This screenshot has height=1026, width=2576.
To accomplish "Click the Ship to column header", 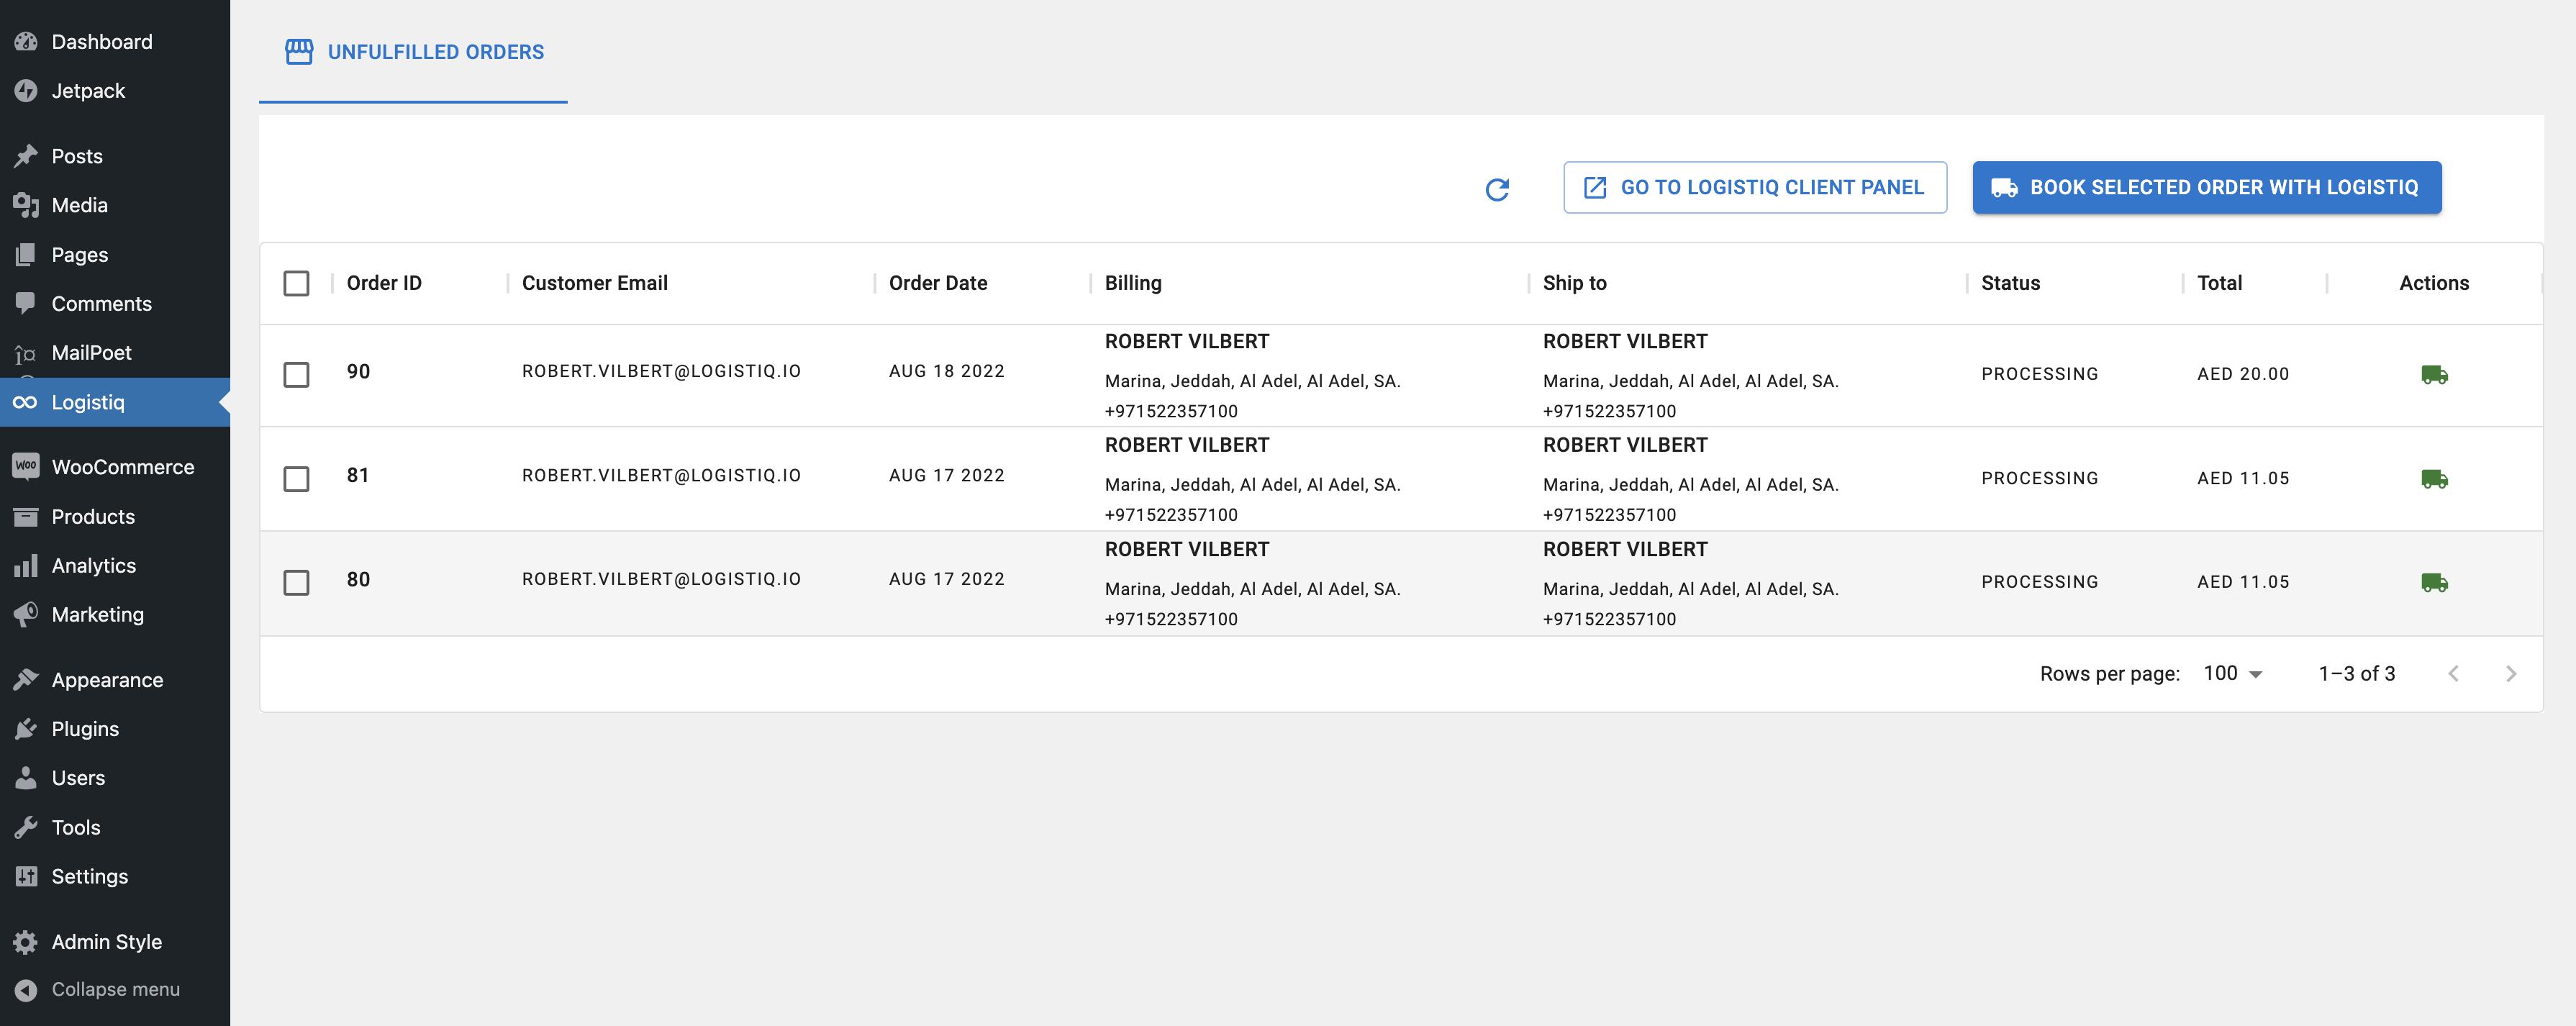I will point(1575,283).
